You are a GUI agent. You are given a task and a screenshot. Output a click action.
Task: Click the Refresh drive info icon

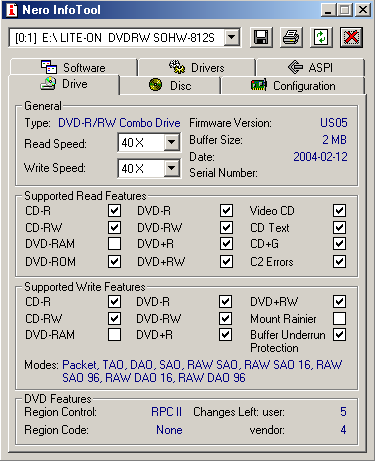pyautogui.click(x=321, y=37)
